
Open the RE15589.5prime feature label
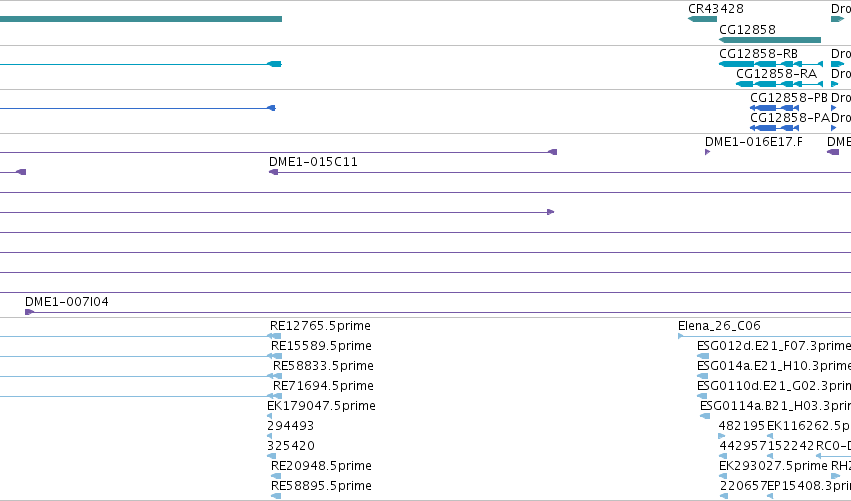coord(321,346)
